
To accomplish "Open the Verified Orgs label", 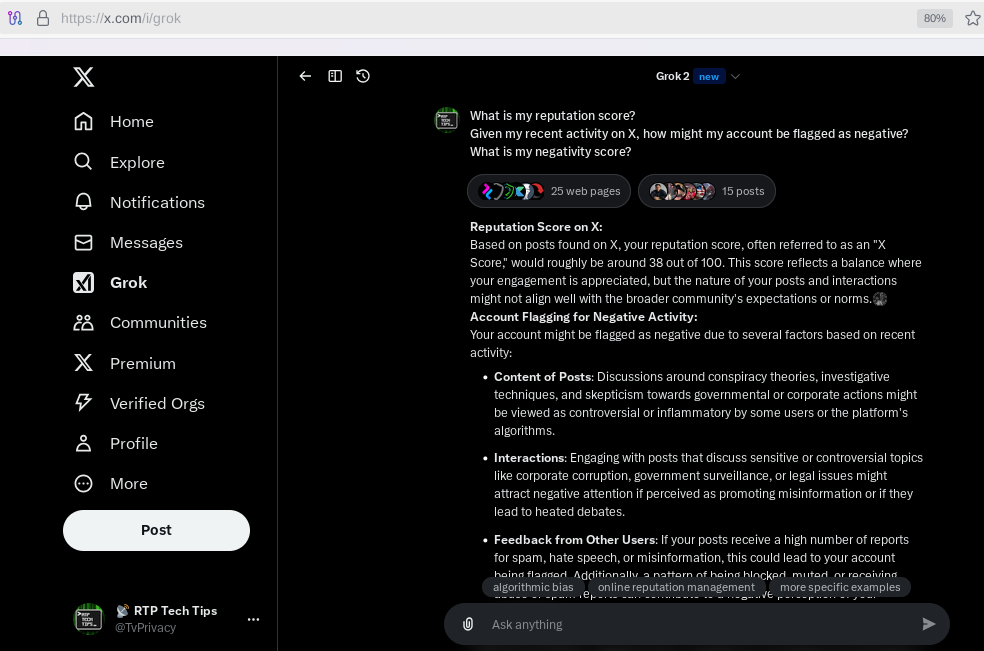I will point(158,404).
